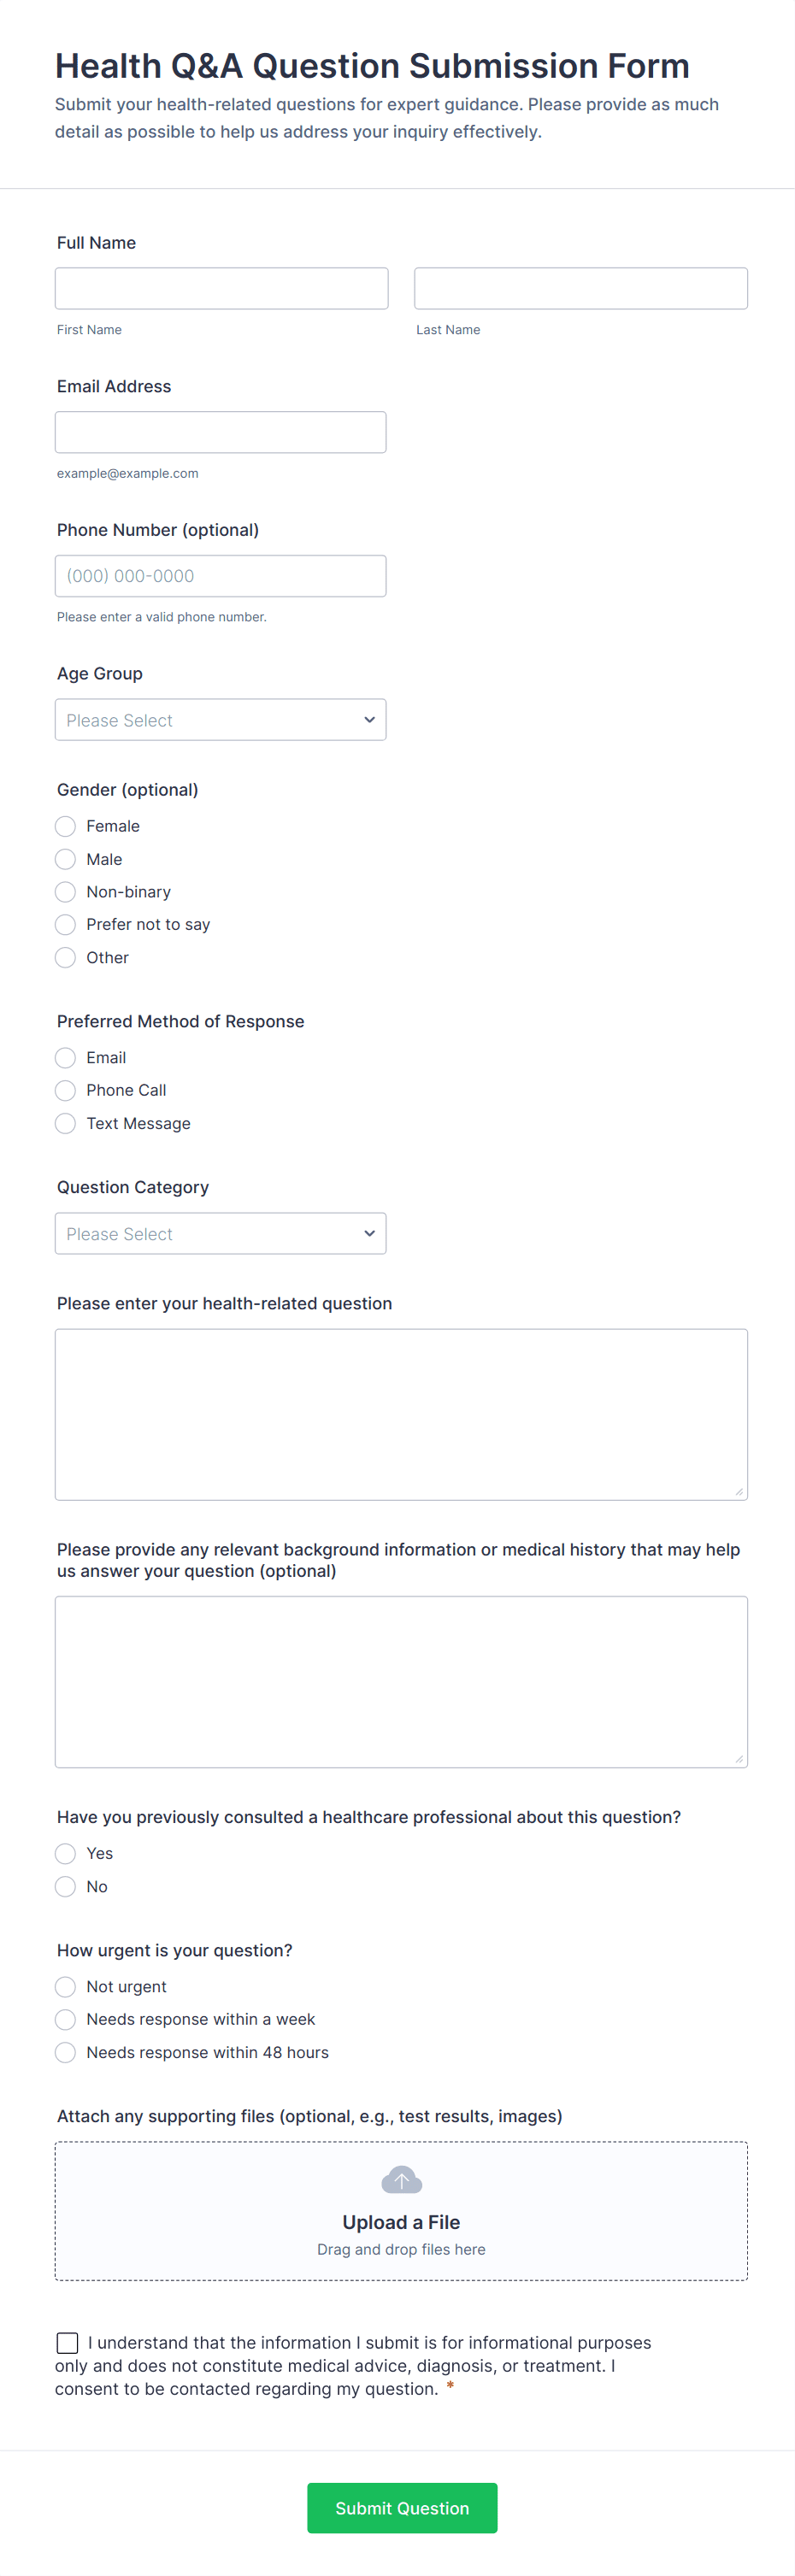Select "Yes" for previous healthcare consultation
The width and height of the screenshot is (795, 2576).
[65, 1853]
